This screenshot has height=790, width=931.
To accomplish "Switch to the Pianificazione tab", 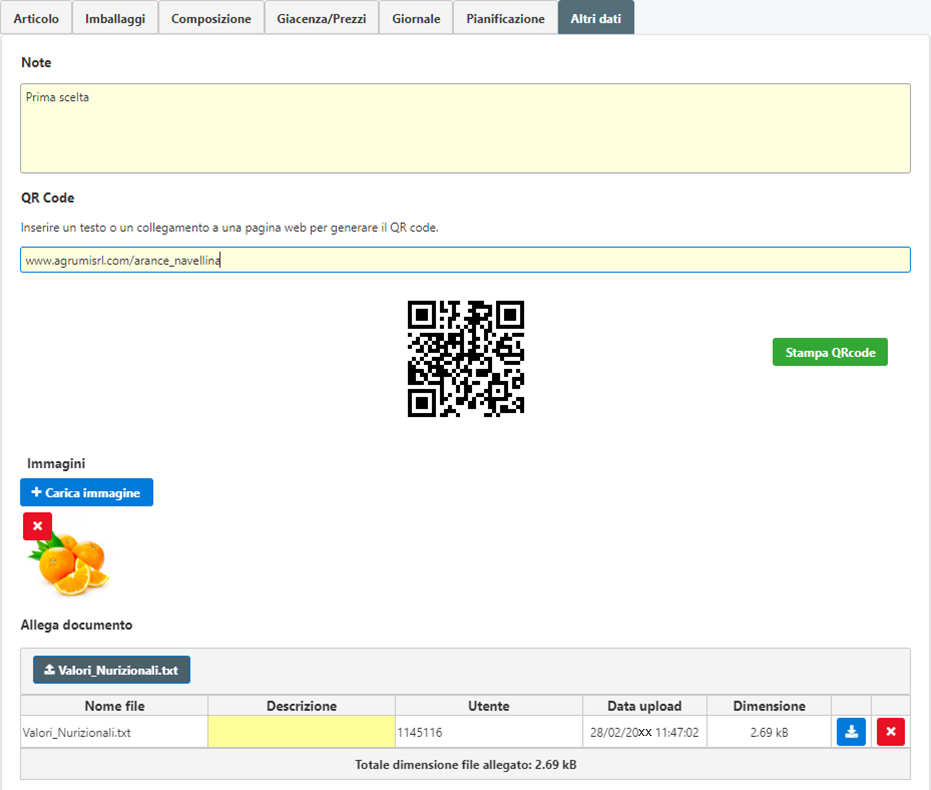I will tap(505, 18).
